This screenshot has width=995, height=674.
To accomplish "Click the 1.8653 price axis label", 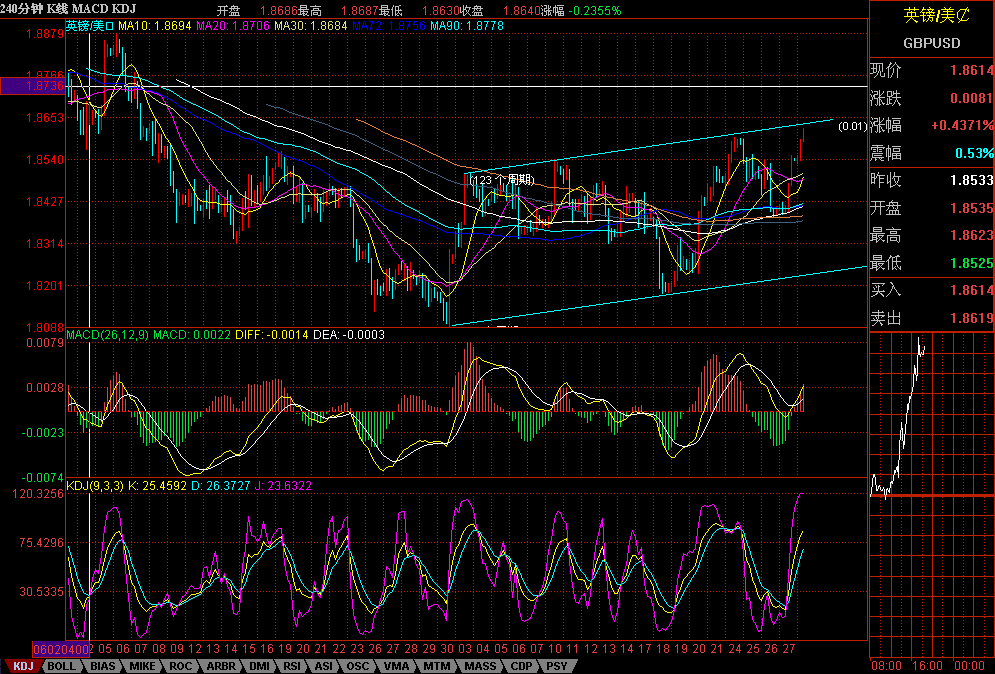I will (x=44, y=117).
